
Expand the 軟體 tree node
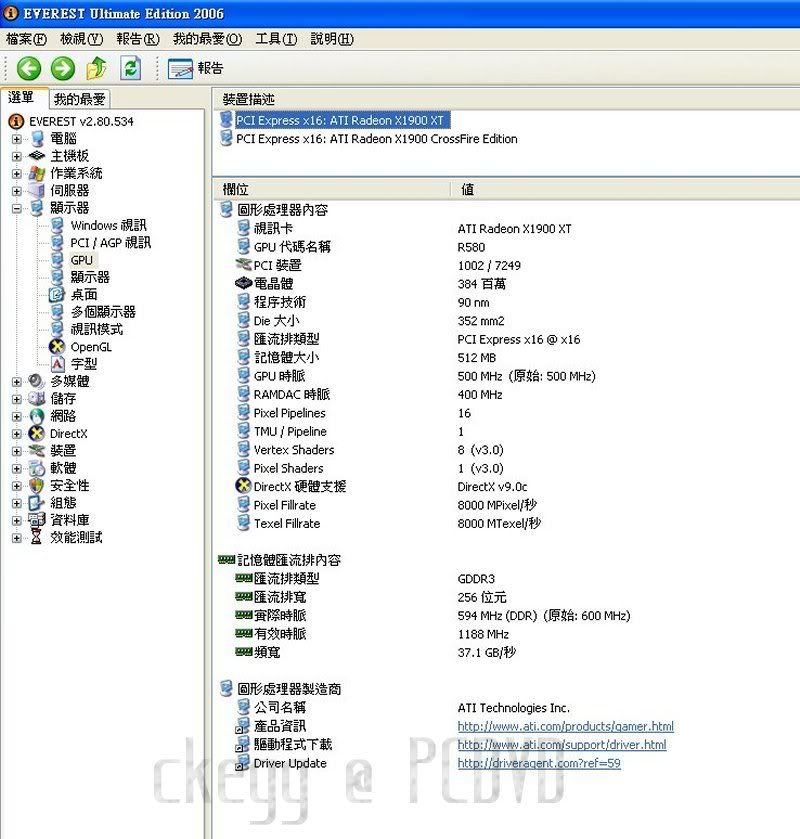(17, 468)
